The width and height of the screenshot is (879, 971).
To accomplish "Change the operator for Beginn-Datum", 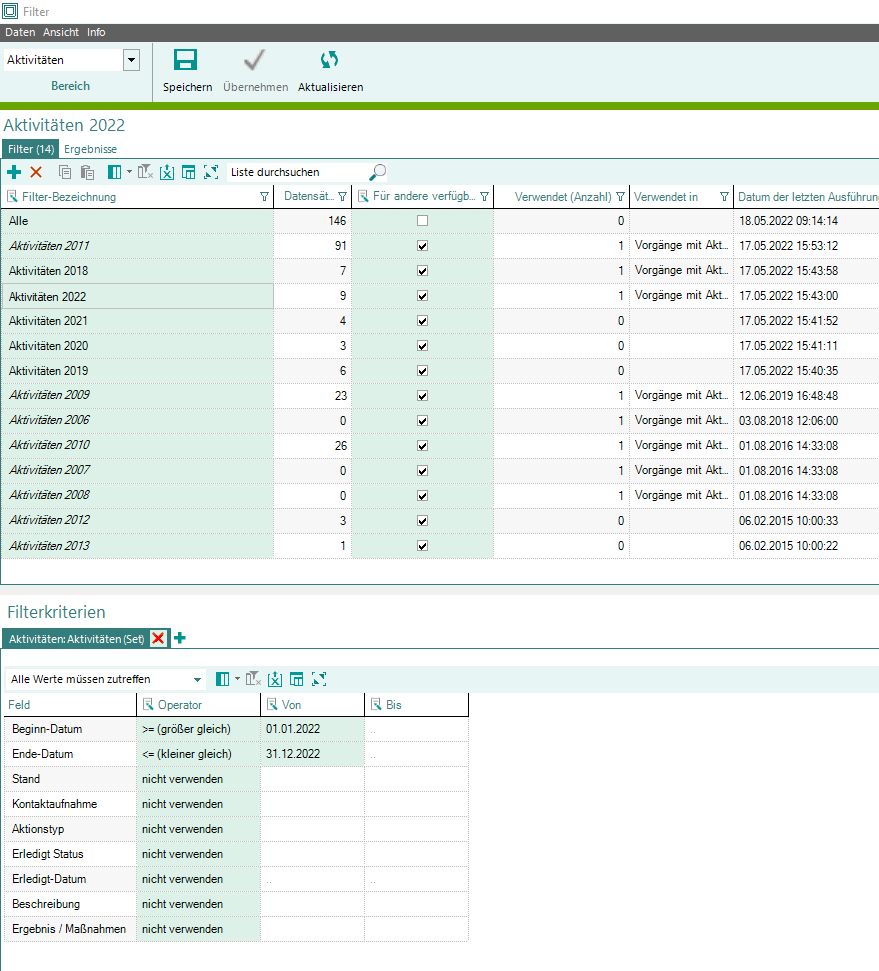I will point(198,729).
